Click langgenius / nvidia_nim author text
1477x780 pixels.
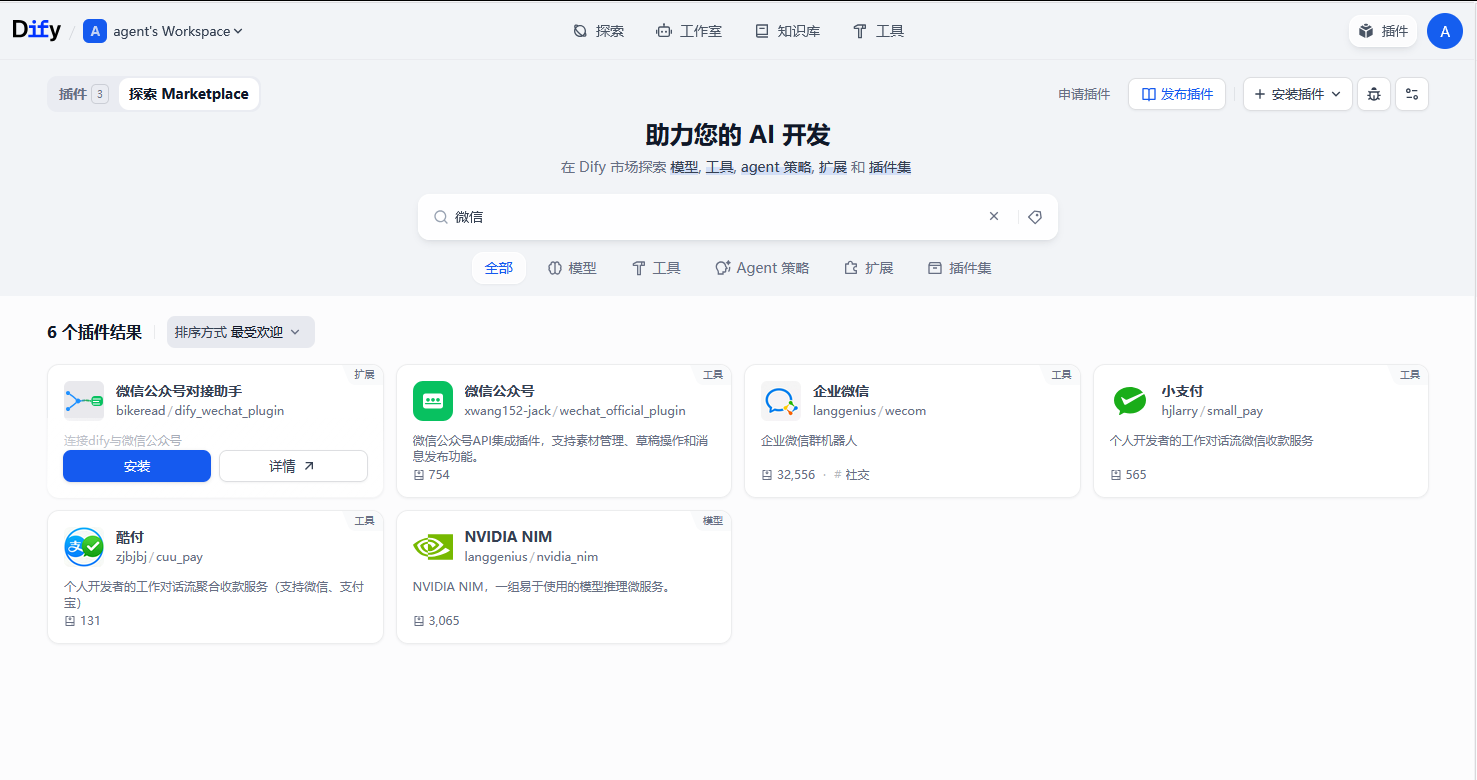tap(531, 557)
